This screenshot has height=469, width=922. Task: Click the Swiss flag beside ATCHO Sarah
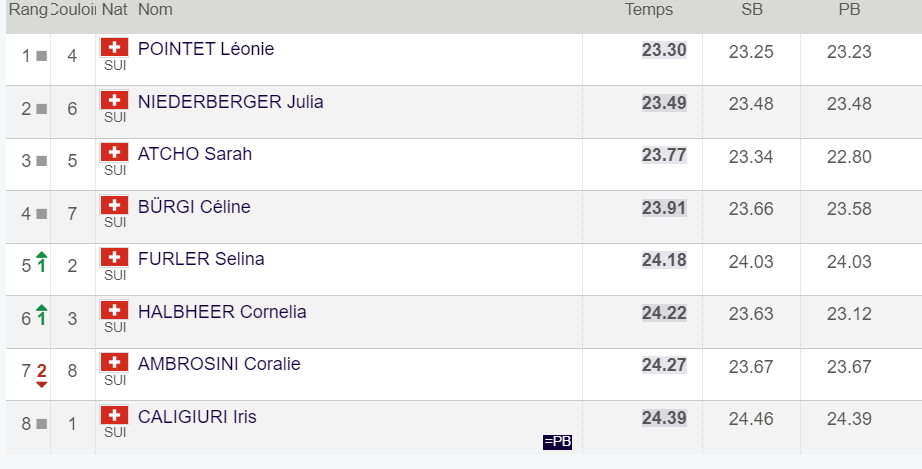tap(115, 152)
